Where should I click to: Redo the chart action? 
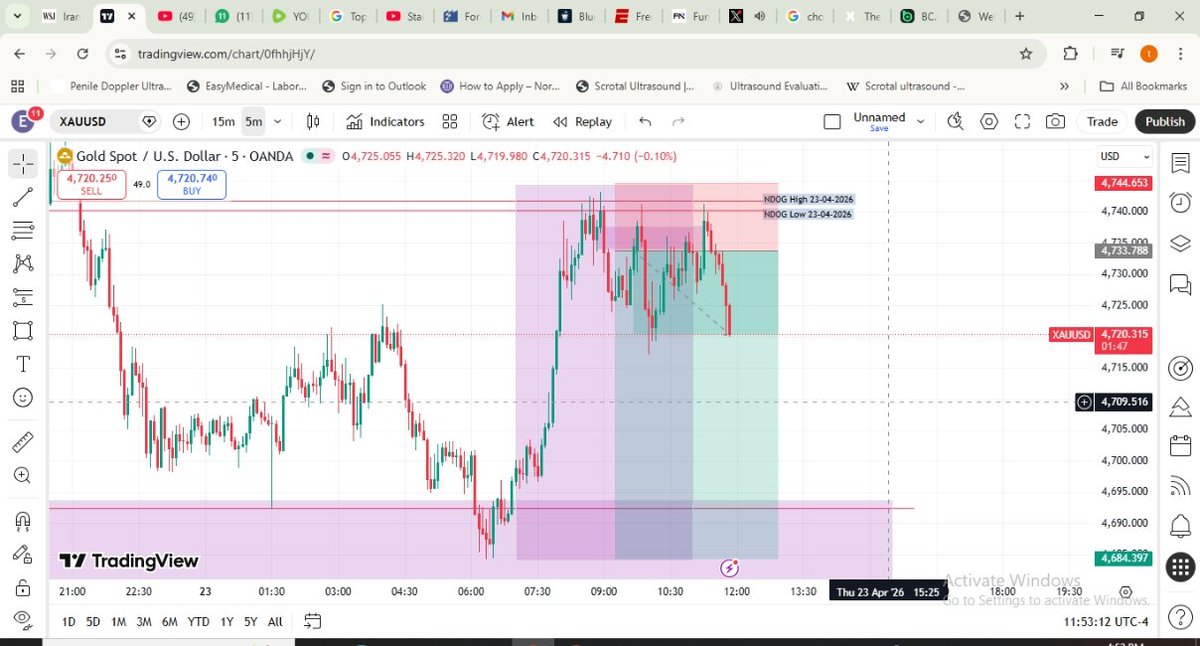[678, 122]
